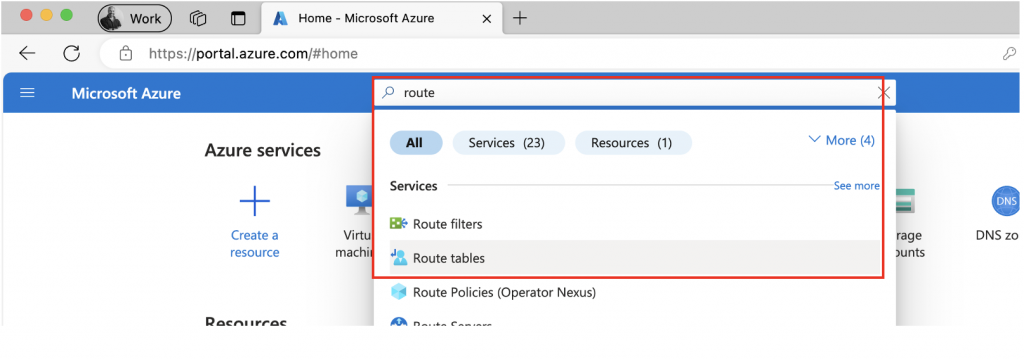
Task: Open Route Policies (Operator Nexus) result
Action: [635, 292]
